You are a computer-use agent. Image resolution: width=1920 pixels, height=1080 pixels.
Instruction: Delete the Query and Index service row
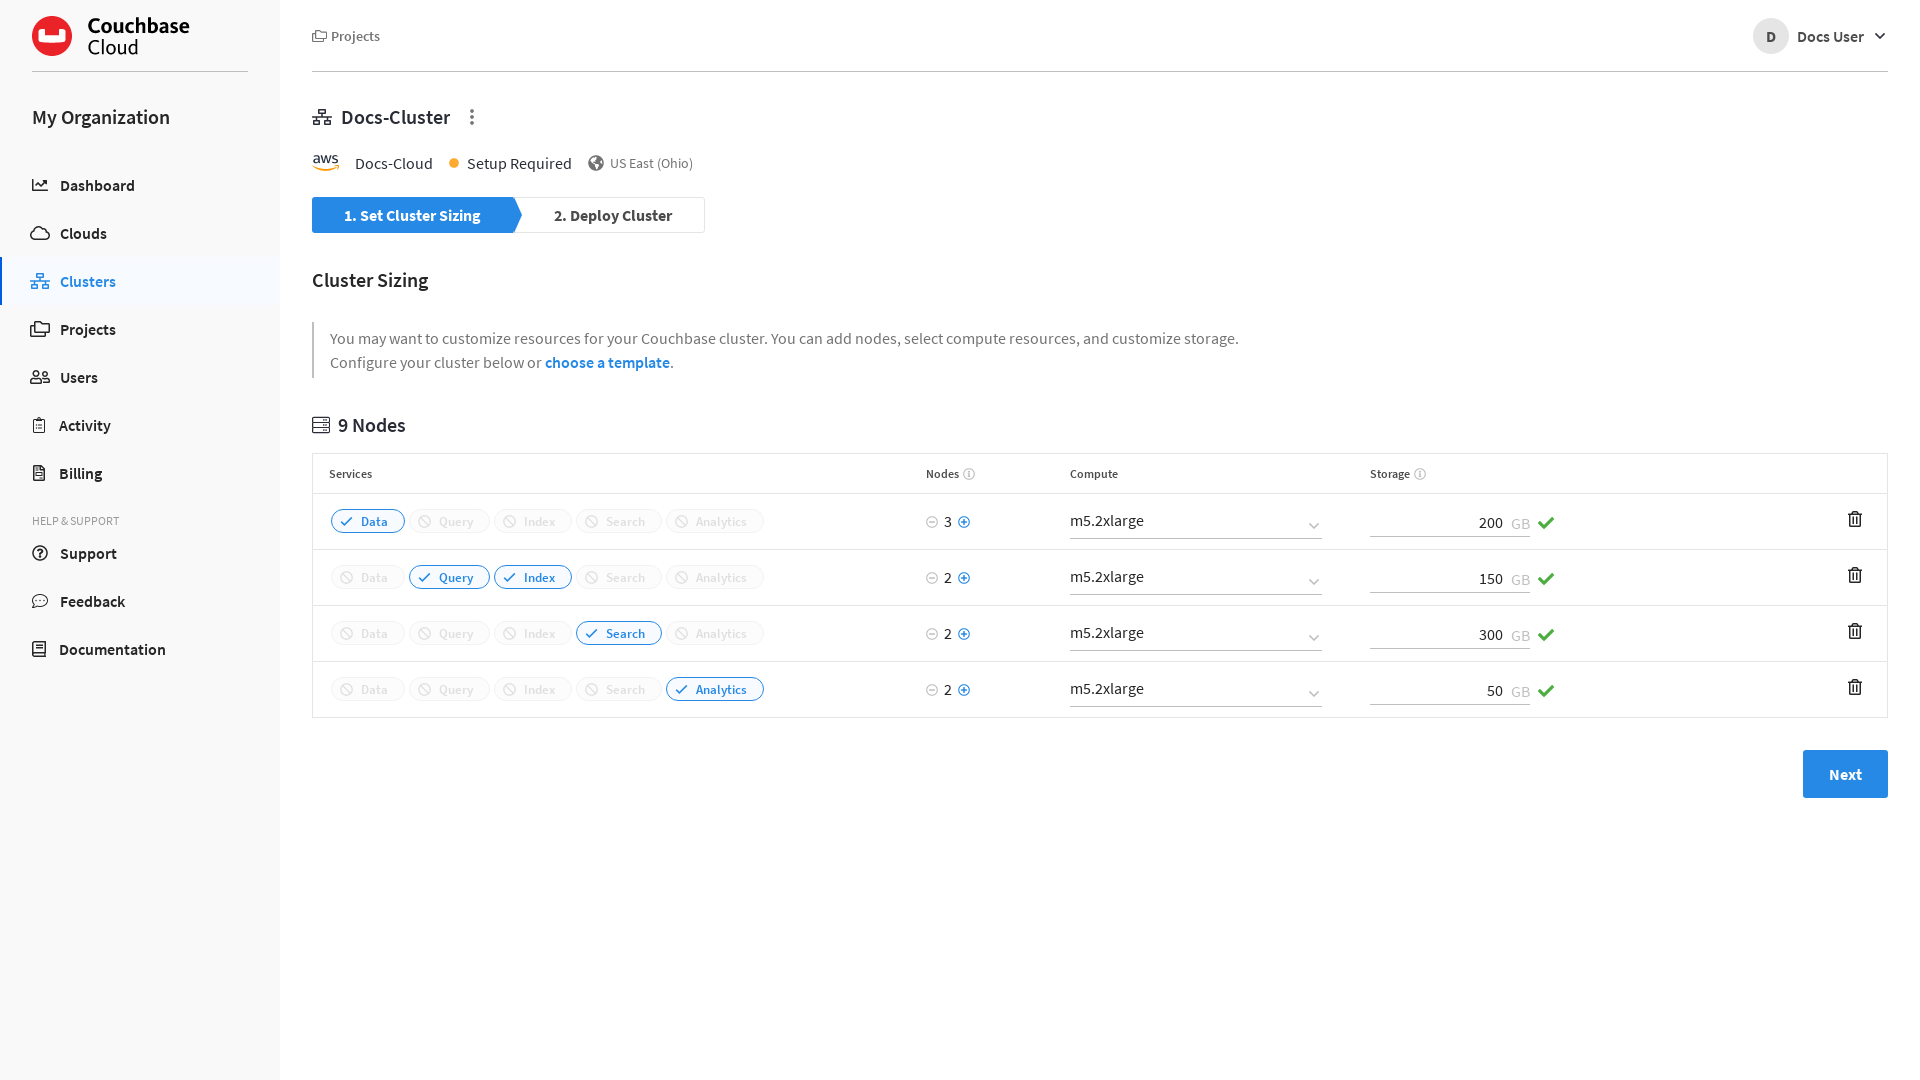point(1855,575)
